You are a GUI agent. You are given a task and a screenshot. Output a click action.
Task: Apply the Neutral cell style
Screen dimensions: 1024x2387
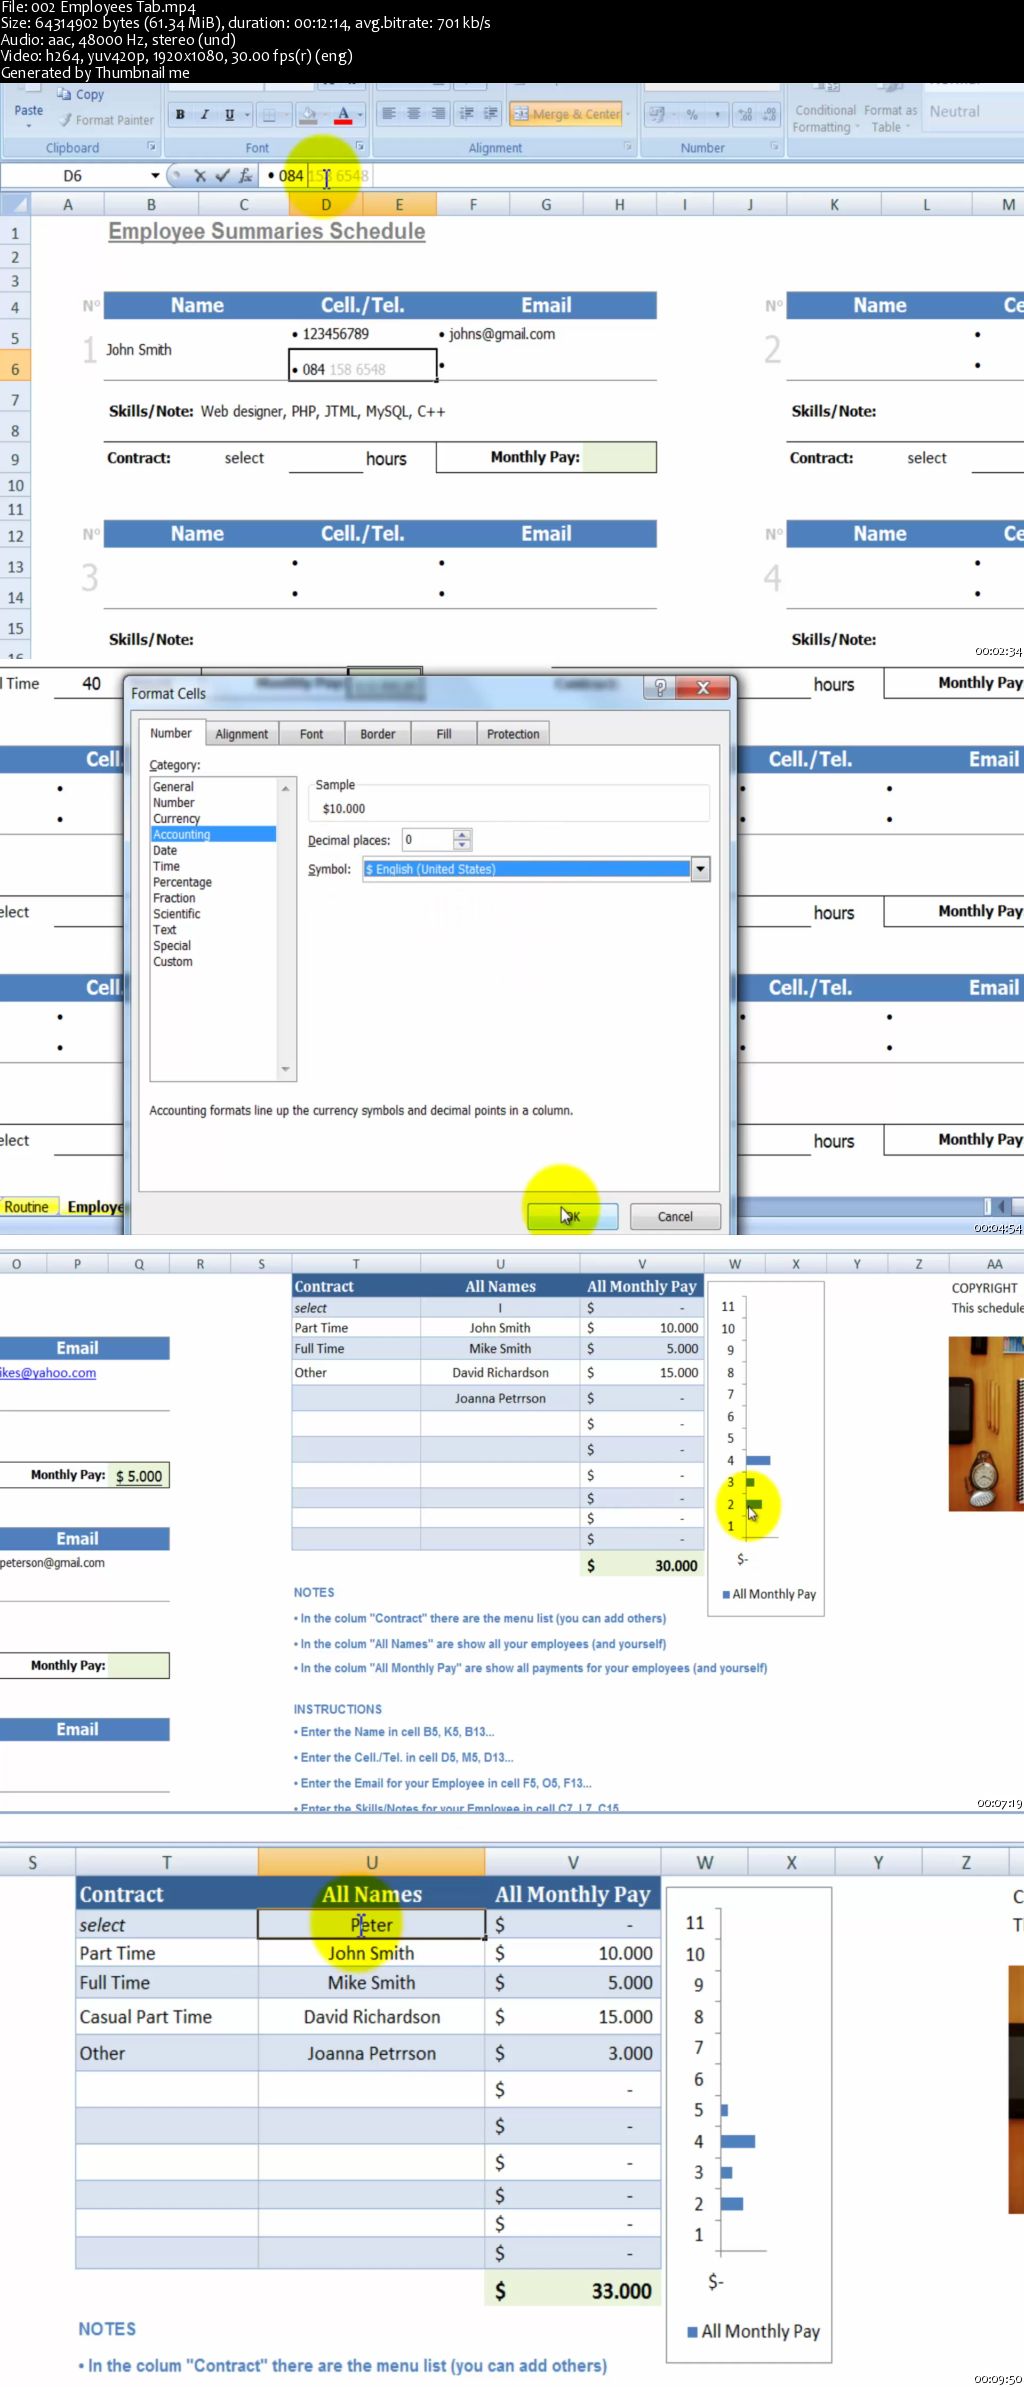955,112
